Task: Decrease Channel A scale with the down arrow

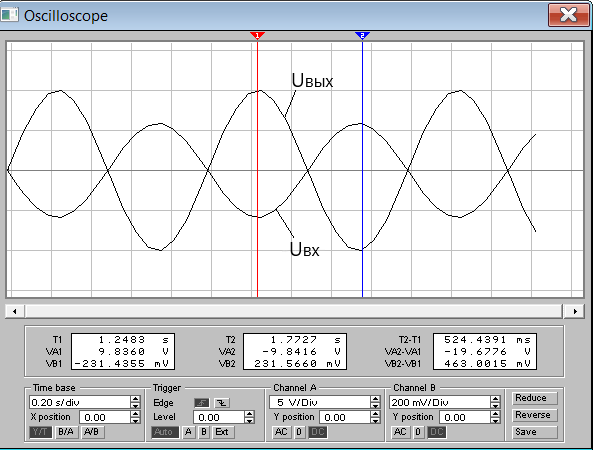Action: (x=375, y=405)
